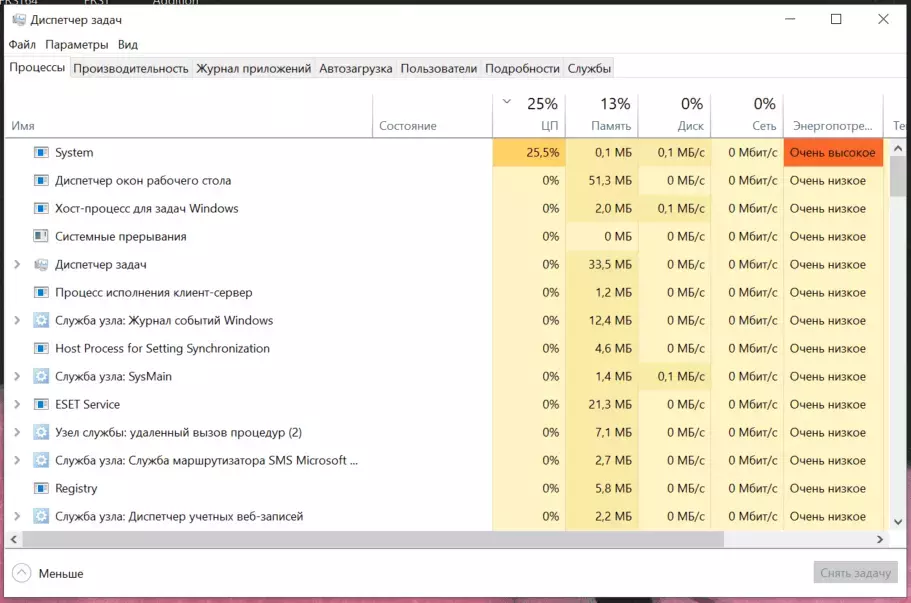Viewport: 911px width, 603px height.
Task: Select the Процессы tab
Action: point(37,67)
